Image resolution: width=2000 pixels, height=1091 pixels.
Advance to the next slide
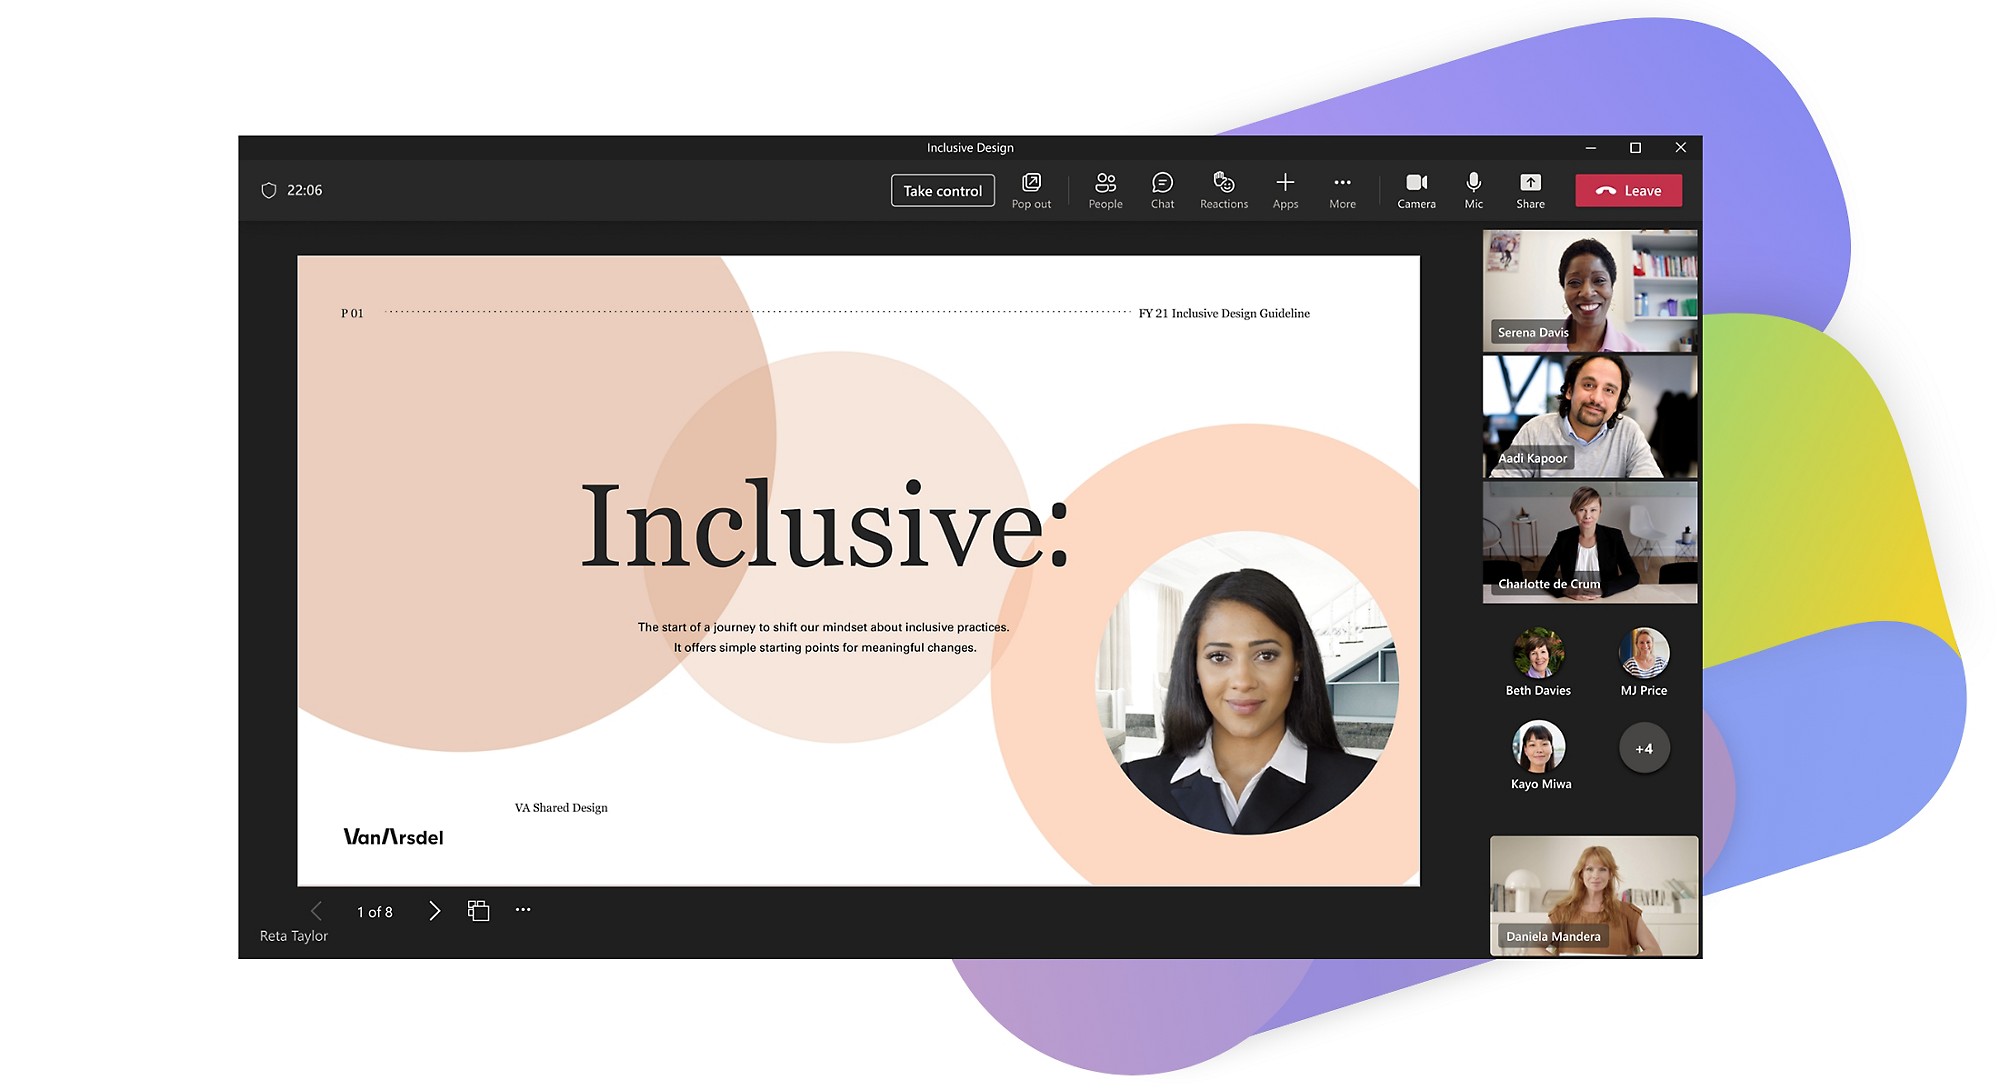coord(434,911)
